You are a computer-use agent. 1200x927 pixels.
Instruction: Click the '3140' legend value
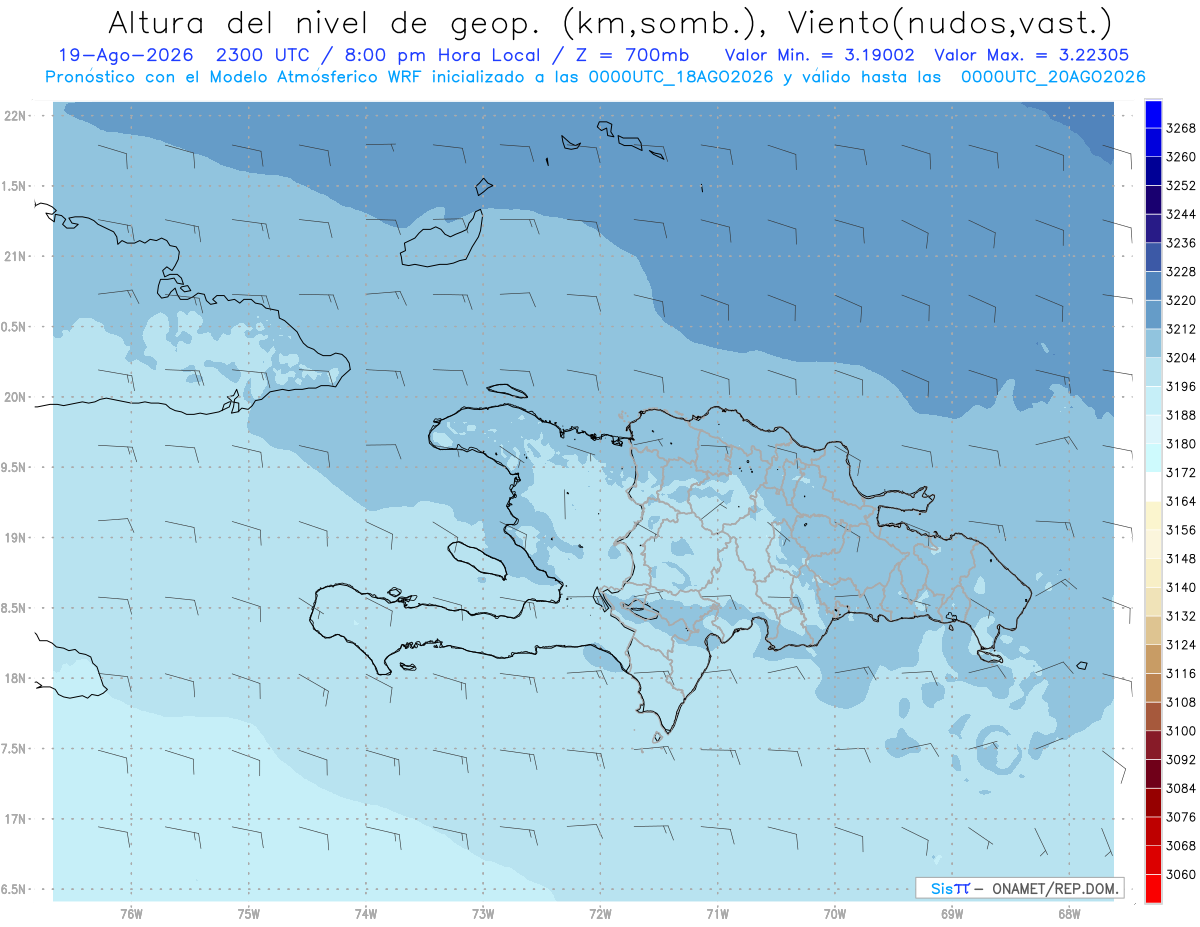tap(1181, 587)
